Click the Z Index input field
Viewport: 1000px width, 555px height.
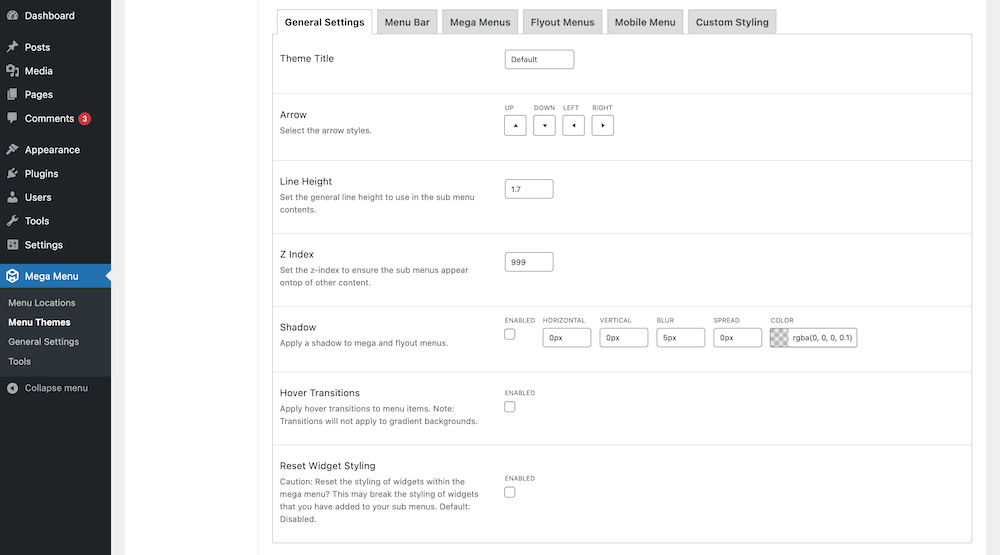tap(529, 262)
